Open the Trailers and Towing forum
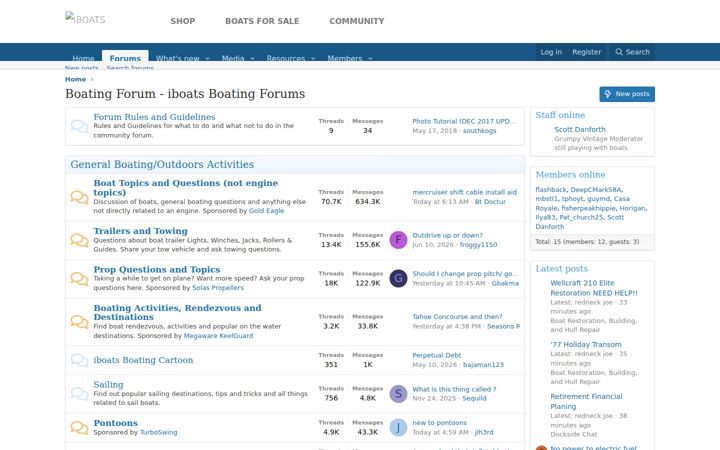Image resolution: width=720 pixels, height=450 pixels. click(141, 231)
